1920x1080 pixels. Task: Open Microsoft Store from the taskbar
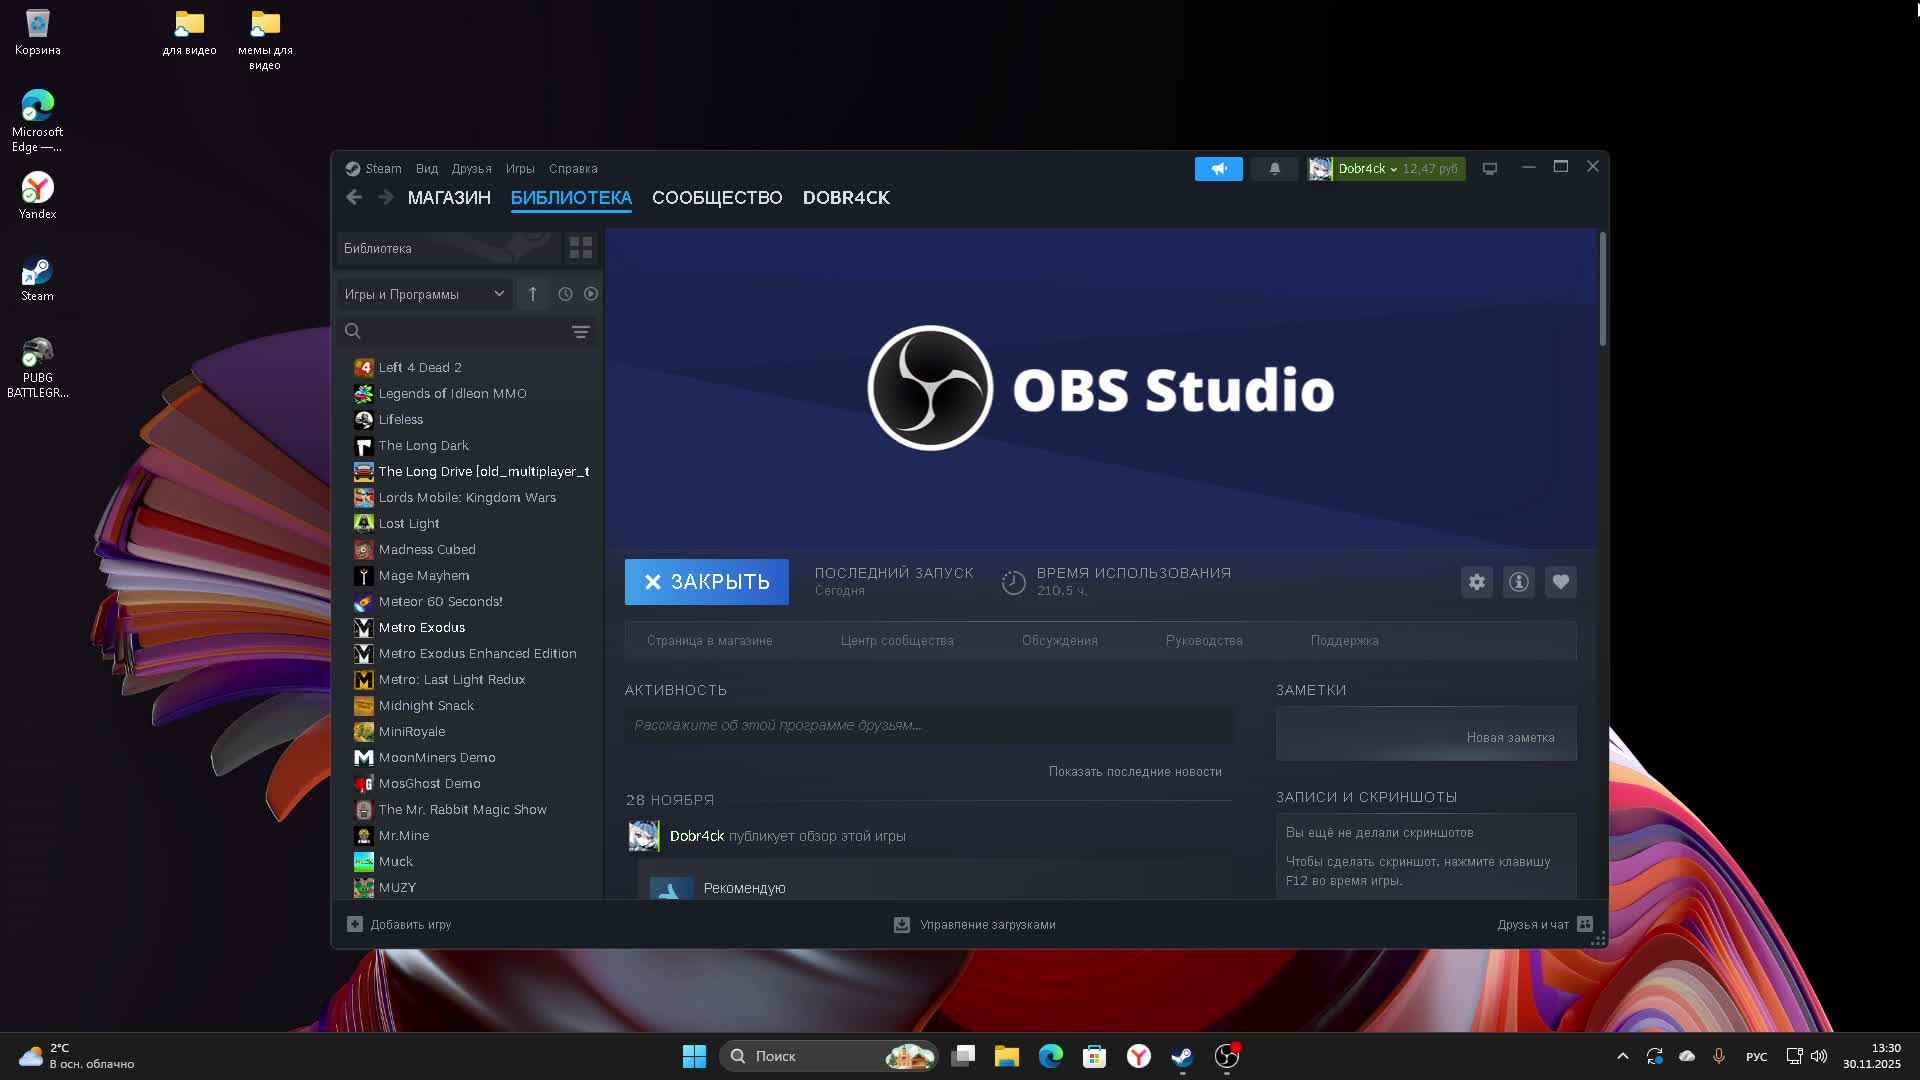coord(1094,1056)
